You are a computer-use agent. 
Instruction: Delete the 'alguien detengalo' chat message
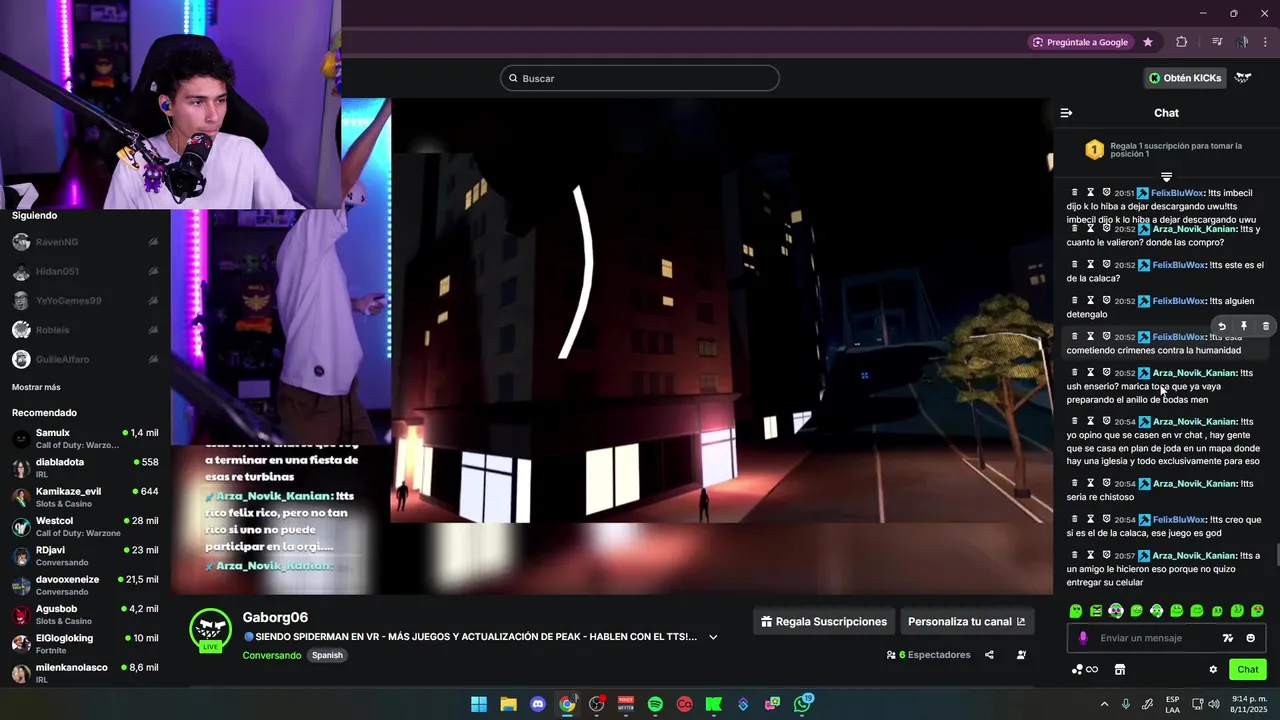pyautogui.click(x=1075, y=300)
